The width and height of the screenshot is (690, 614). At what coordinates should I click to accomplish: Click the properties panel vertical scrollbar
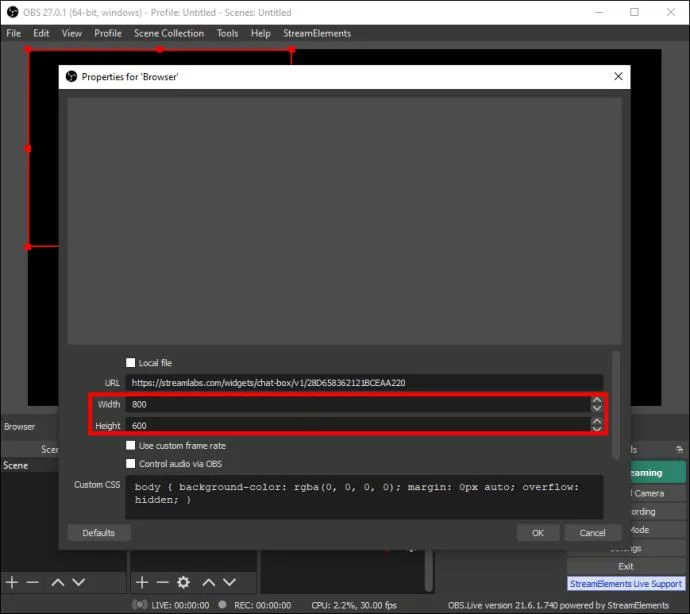[616, 405]
